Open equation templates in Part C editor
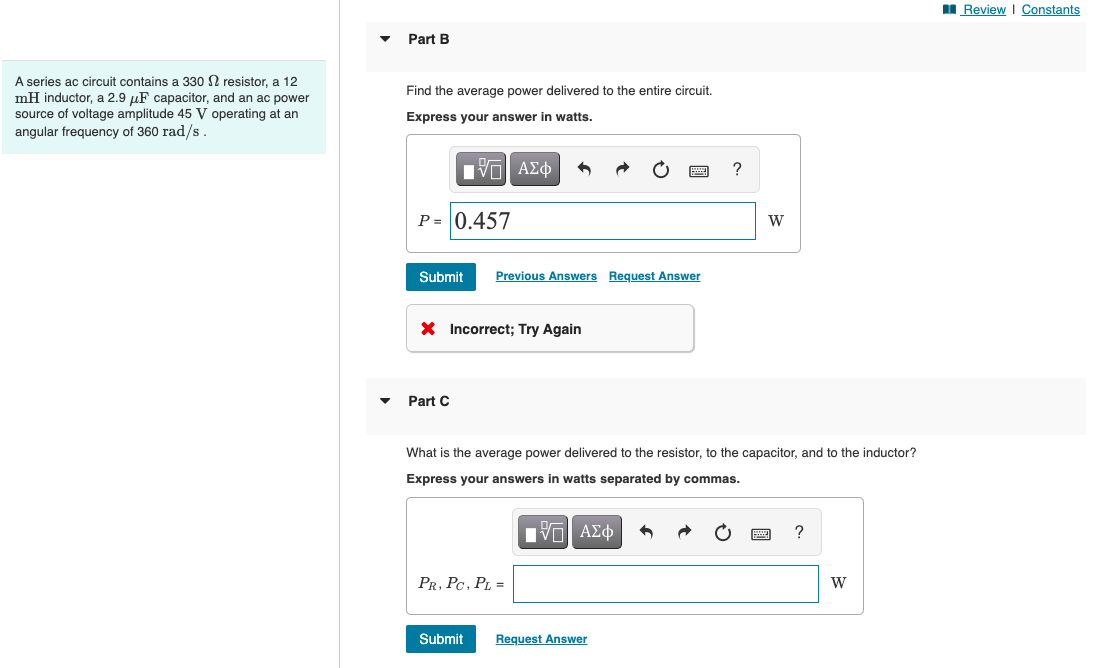Viewport: 1096px width, 668px height. 543,532
